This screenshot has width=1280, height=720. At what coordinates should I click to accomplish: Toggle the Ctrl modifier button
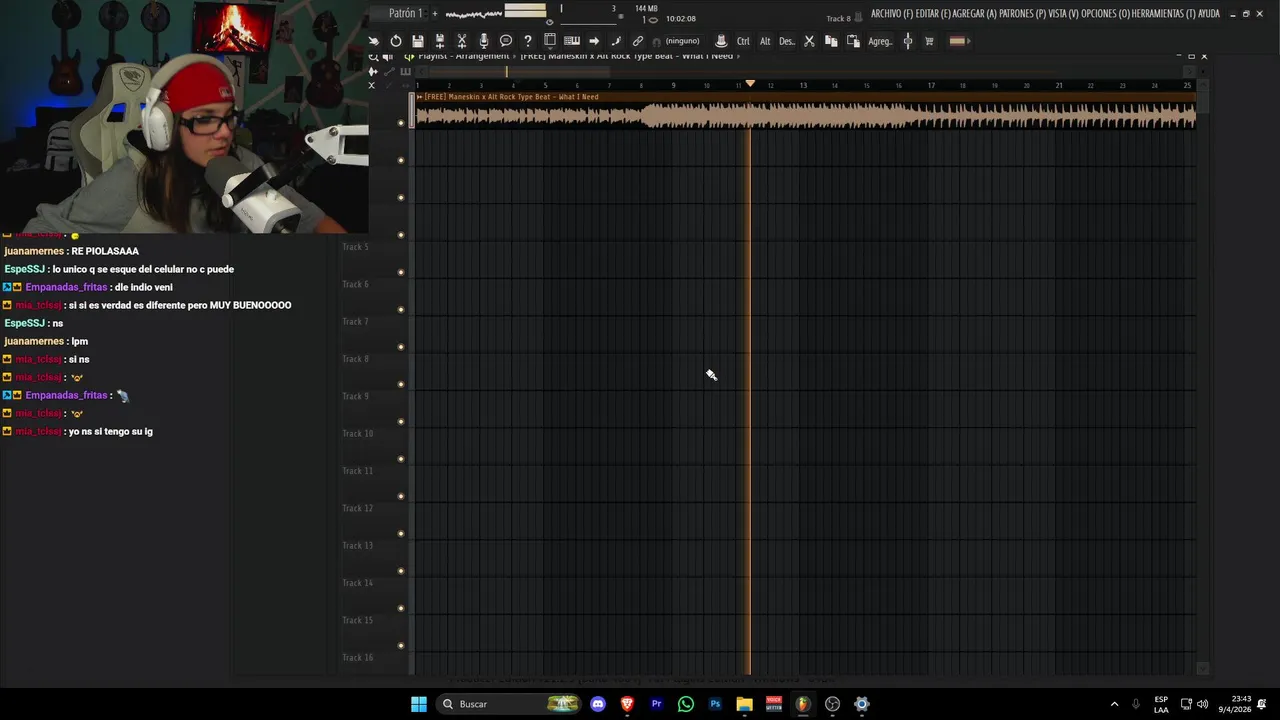tap(743, 41)
